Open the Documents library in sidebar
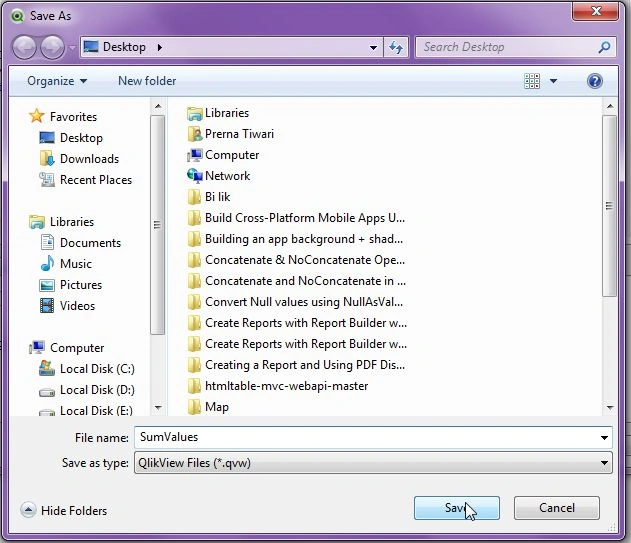 [x=80, y=243]
